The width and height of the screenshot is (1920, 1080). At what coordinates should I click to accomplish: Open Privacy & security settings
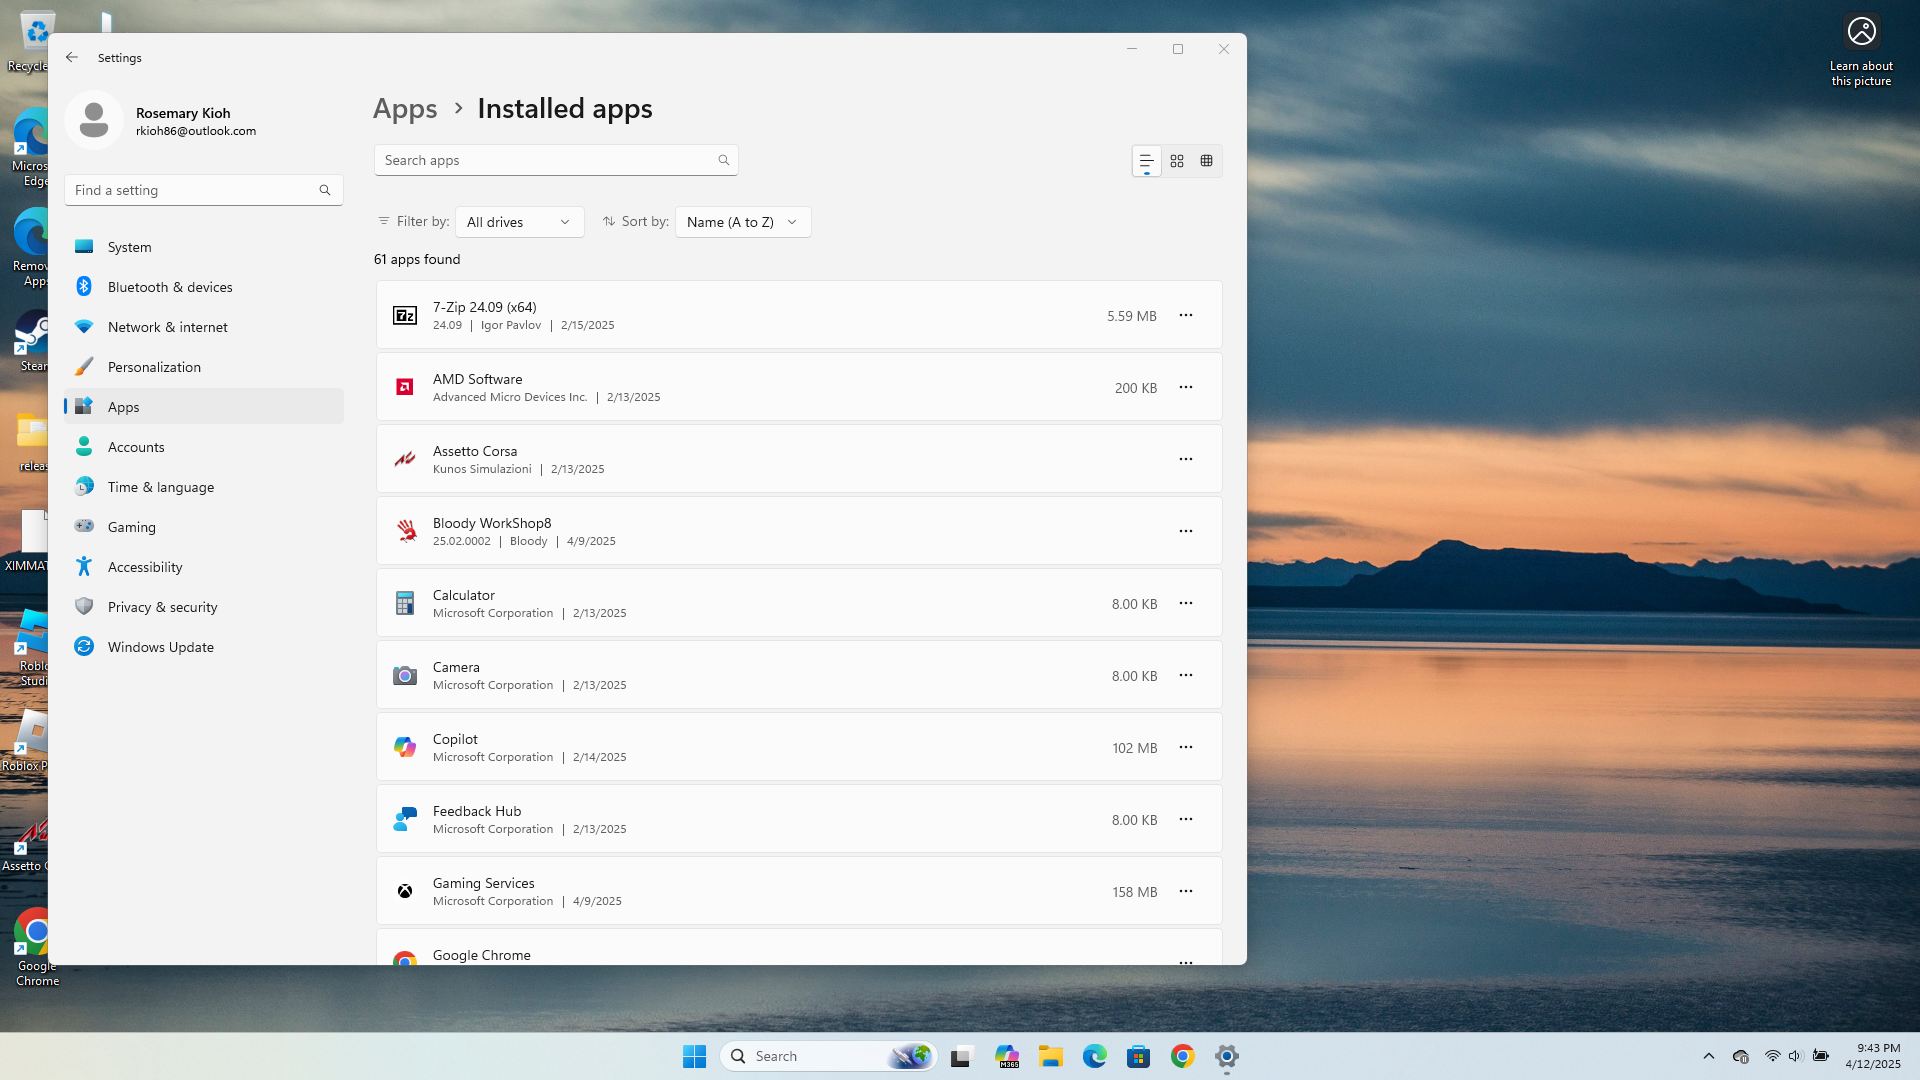click(204, 607)
